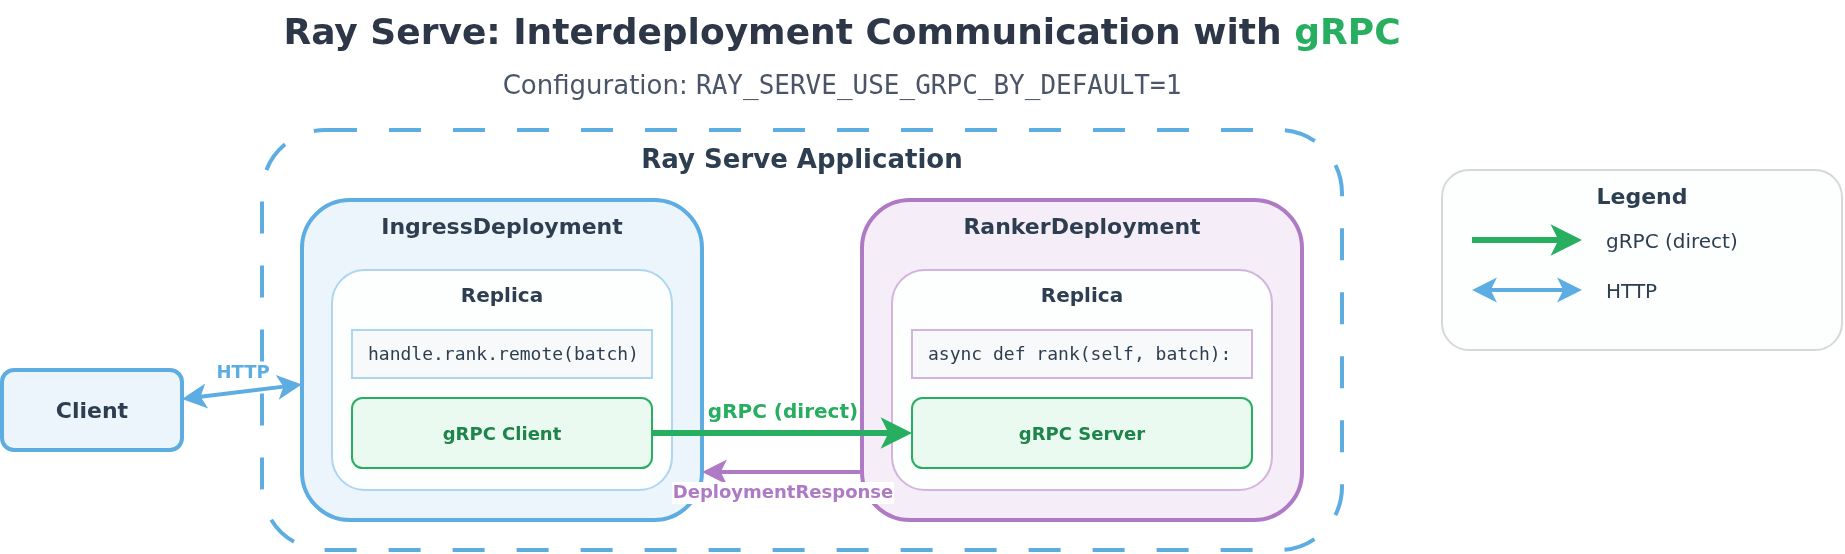Click the Client box

click(92, 410)
